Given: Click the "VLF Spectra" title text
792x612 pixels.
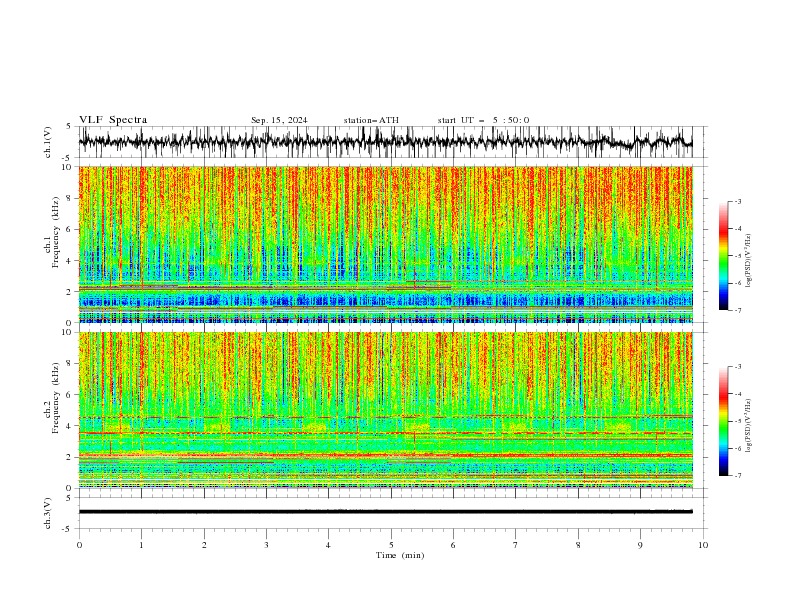Looking at the screenshot, I should (x=113, y=120).
